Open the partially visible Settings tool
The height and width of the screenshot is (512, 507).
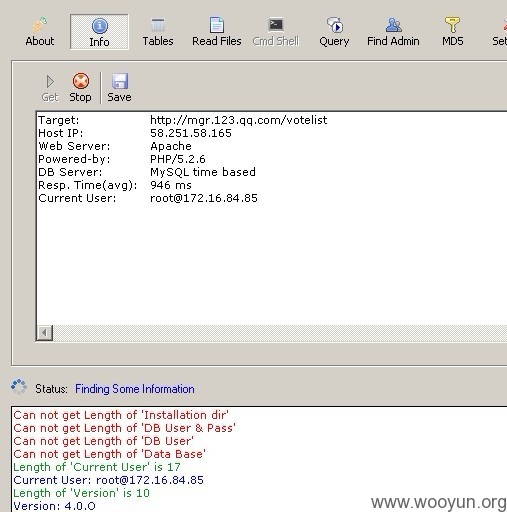[x=499, y=32]
